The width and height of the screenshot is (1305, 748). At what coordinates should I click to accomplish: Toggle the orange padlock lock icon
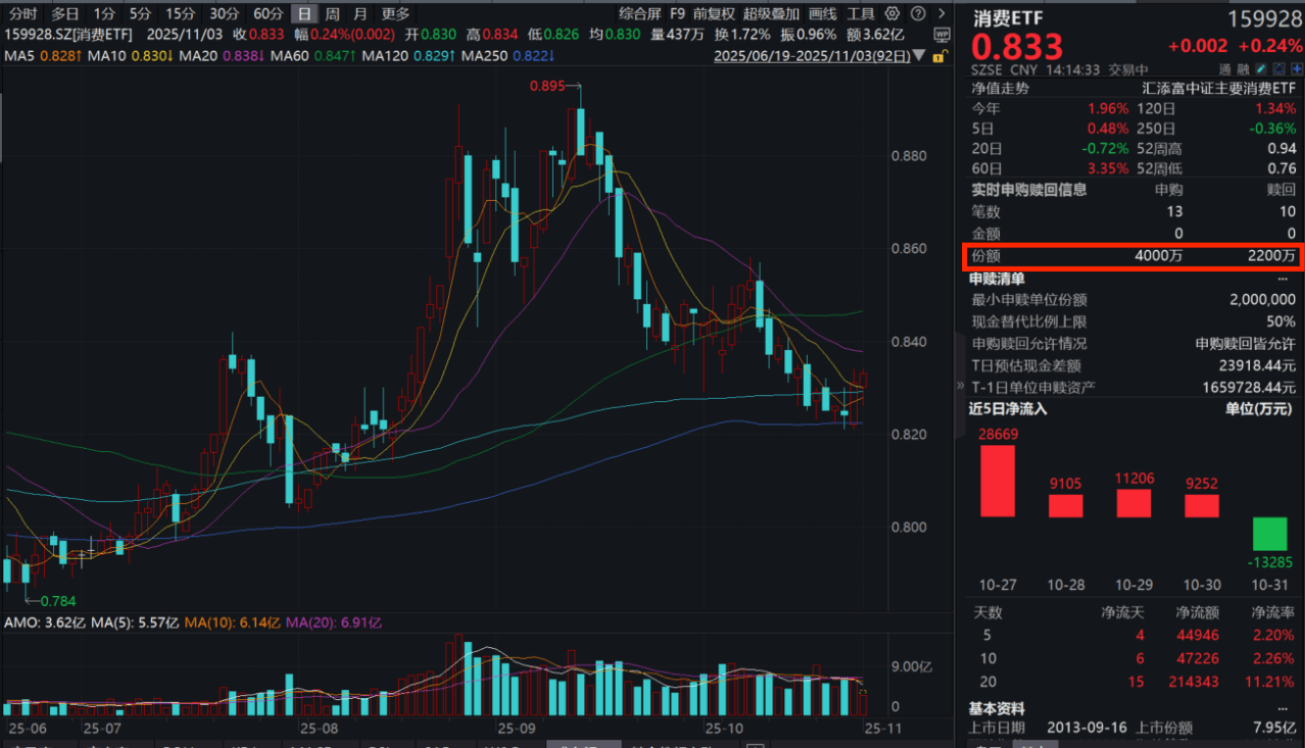pos(938,56)
